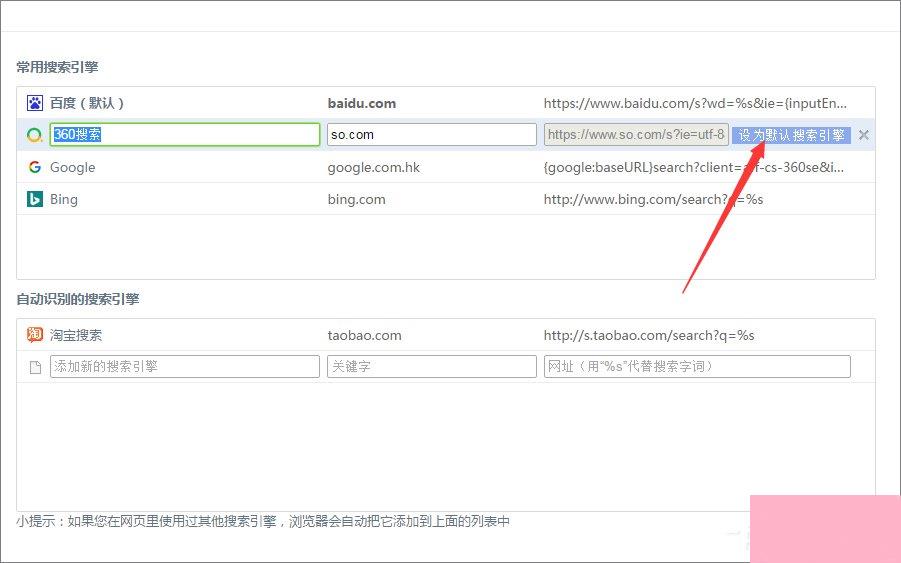
Task: Click the Google baseURL search string
Action: click(x=694, y=168)
